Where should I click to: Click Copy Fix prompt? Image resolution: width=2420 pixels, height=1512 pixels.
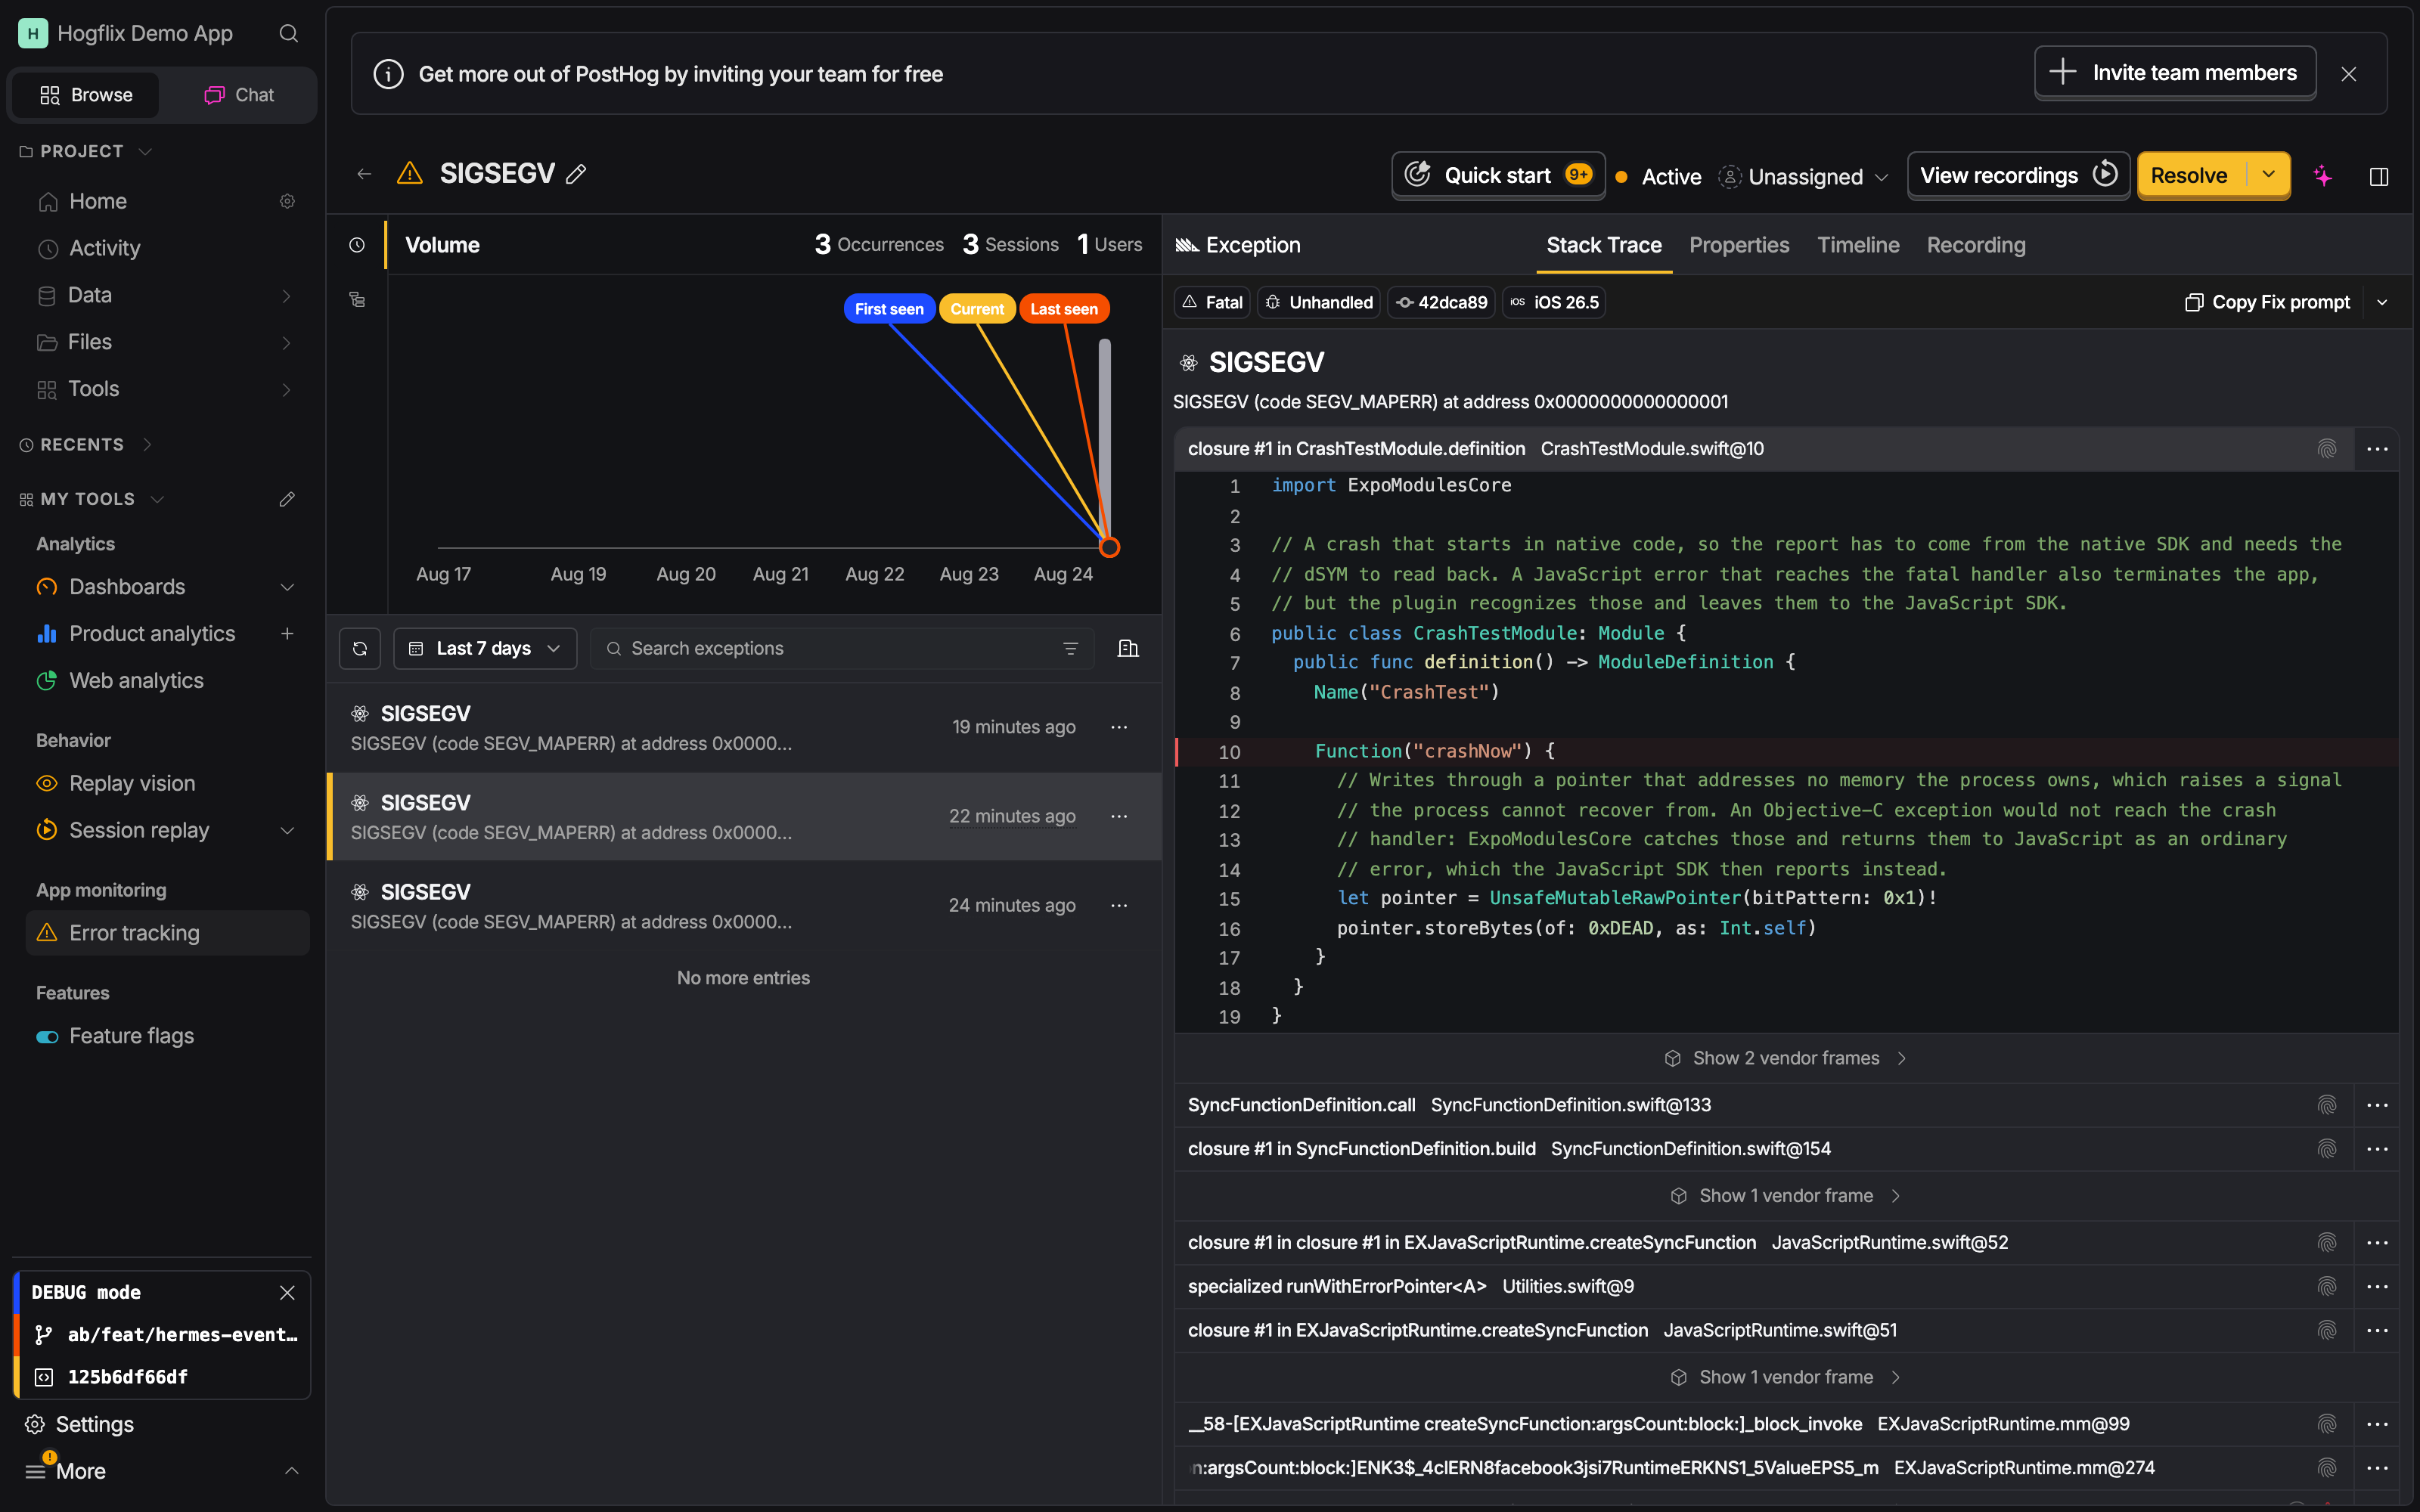(x=2267, y=302)
